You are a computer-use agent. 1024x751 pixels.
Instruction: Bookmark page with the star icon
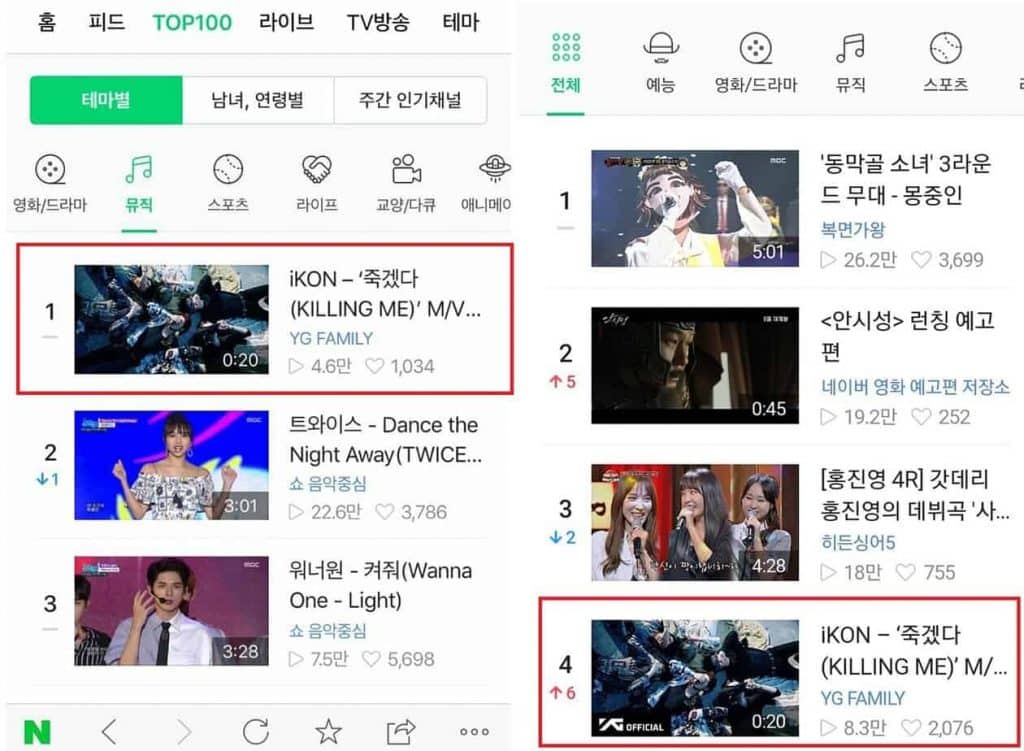pos(328,731)
